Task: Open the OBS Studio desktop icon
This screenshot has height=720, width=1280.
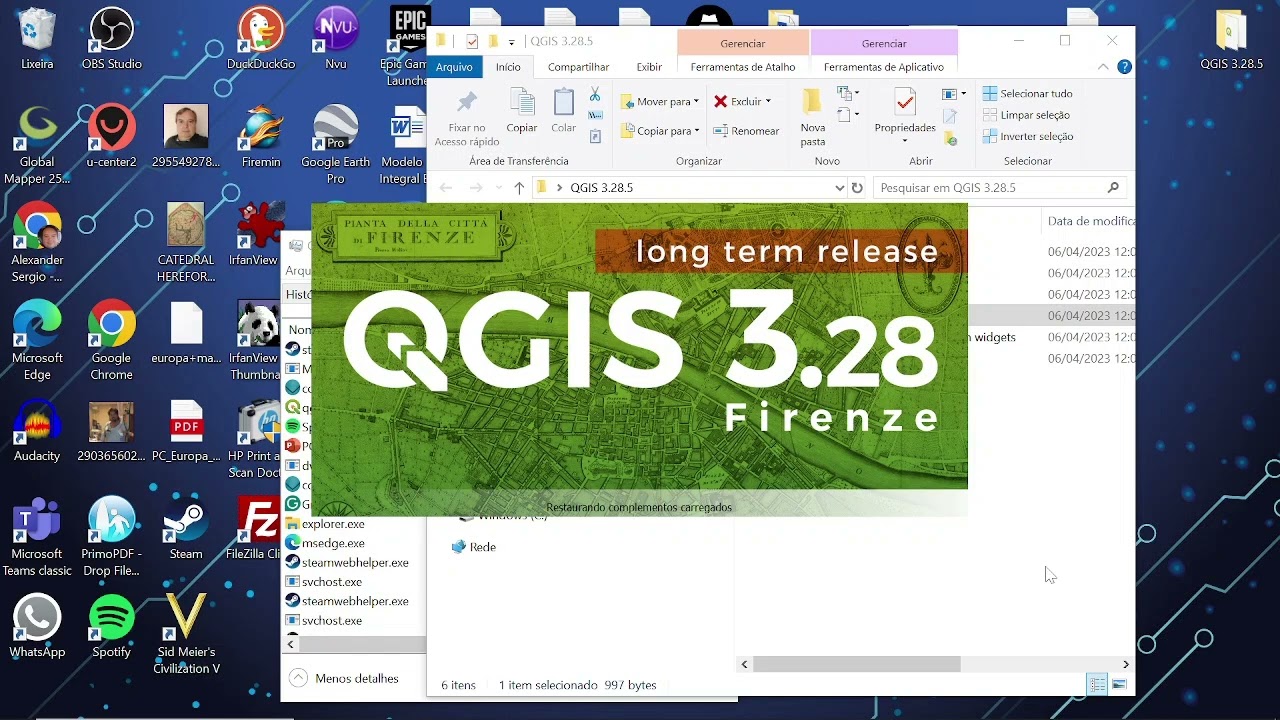Action: (111, 39)
